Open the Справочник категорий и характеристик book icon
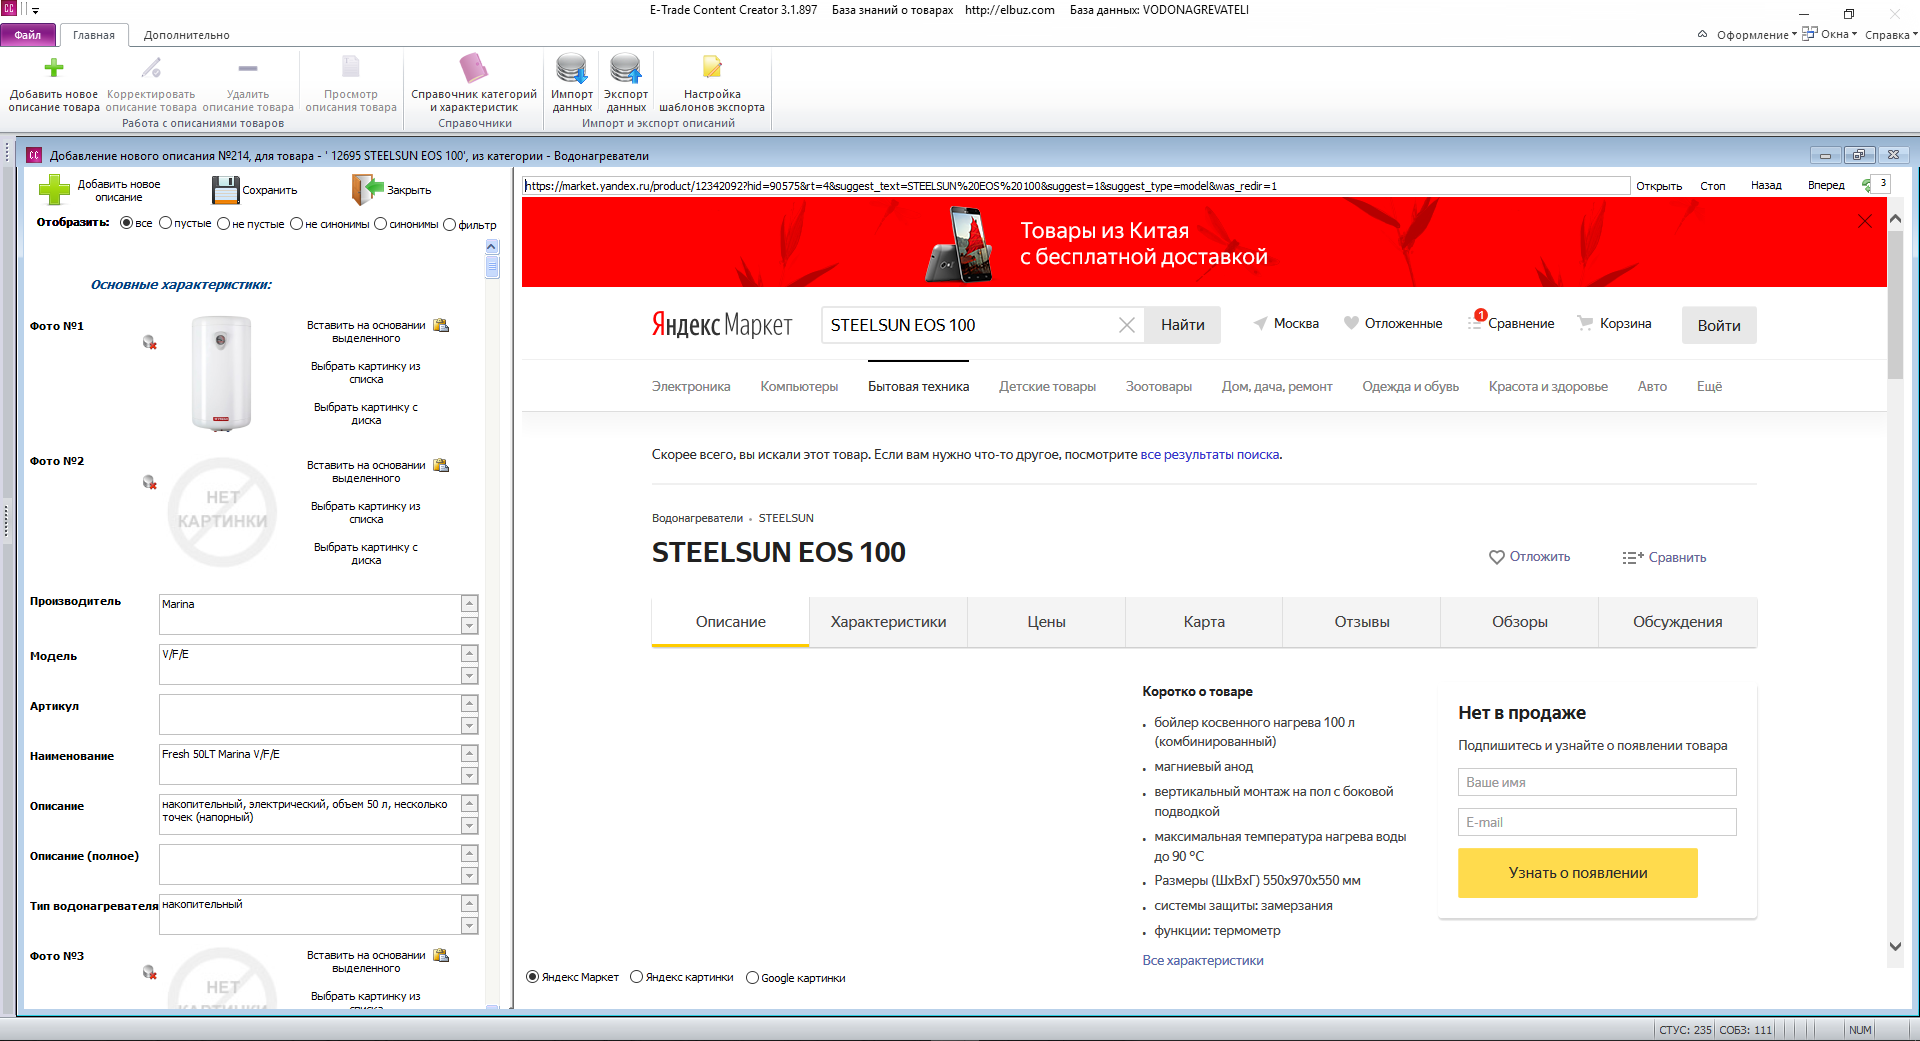1920x1041 pixels. click(x=474, y=68)
